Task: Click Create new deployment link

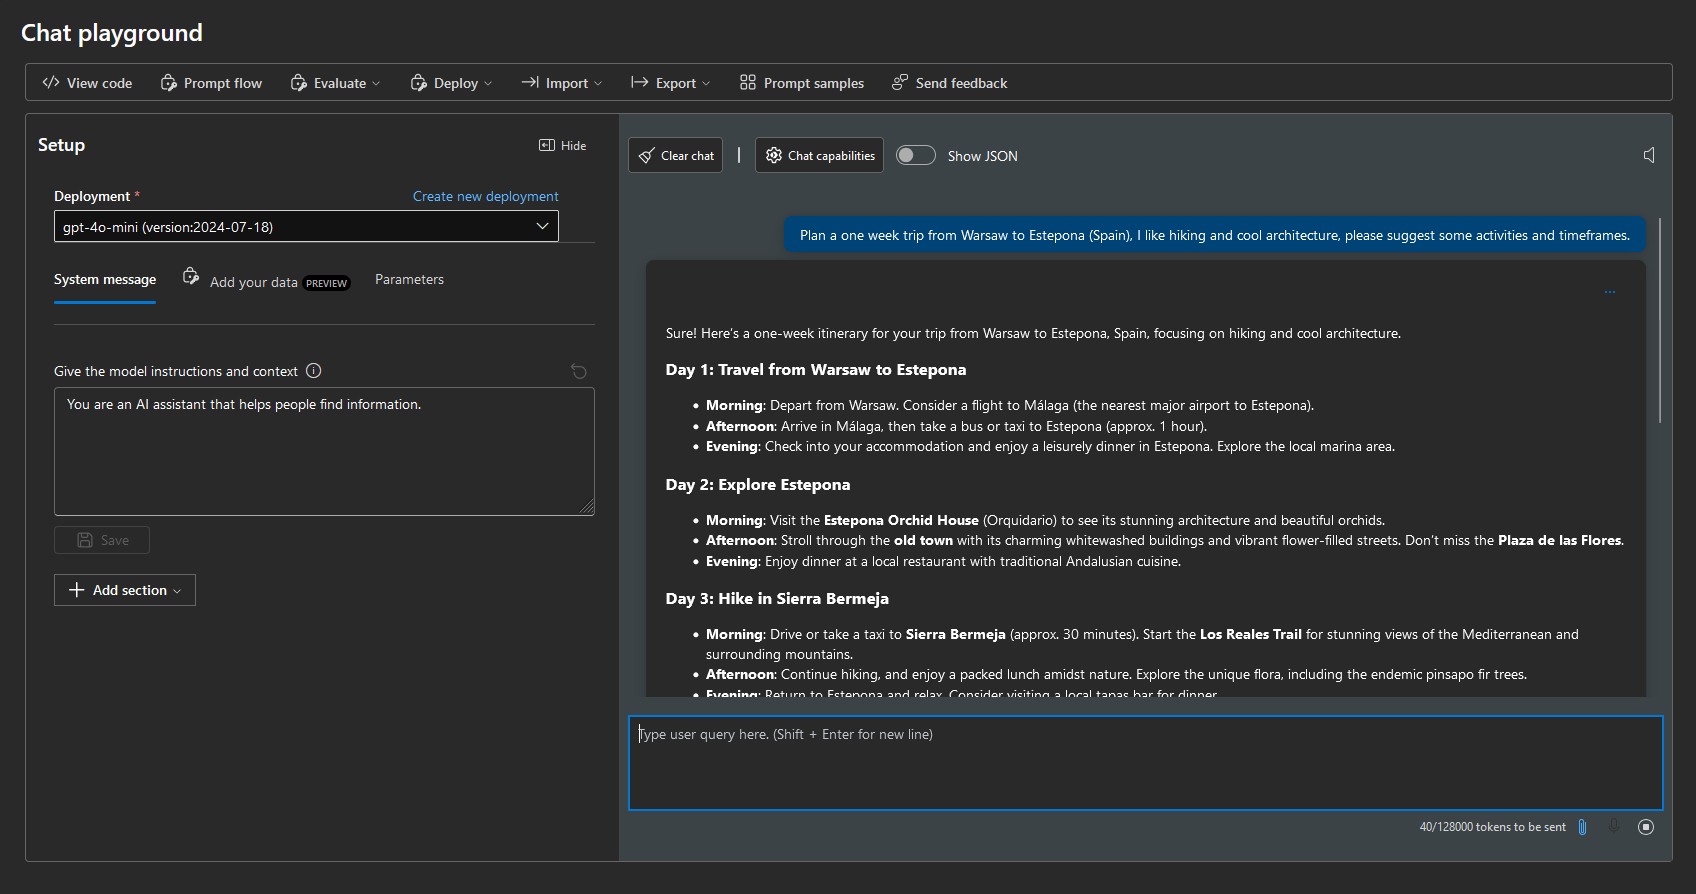Action: 486,197
